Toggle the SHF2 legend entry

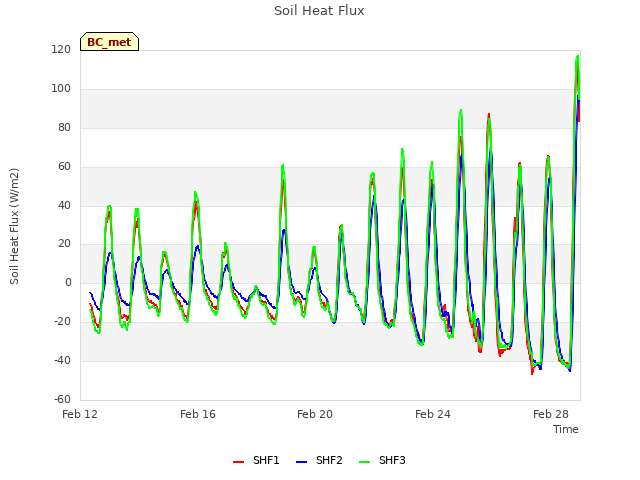[319, 460]
